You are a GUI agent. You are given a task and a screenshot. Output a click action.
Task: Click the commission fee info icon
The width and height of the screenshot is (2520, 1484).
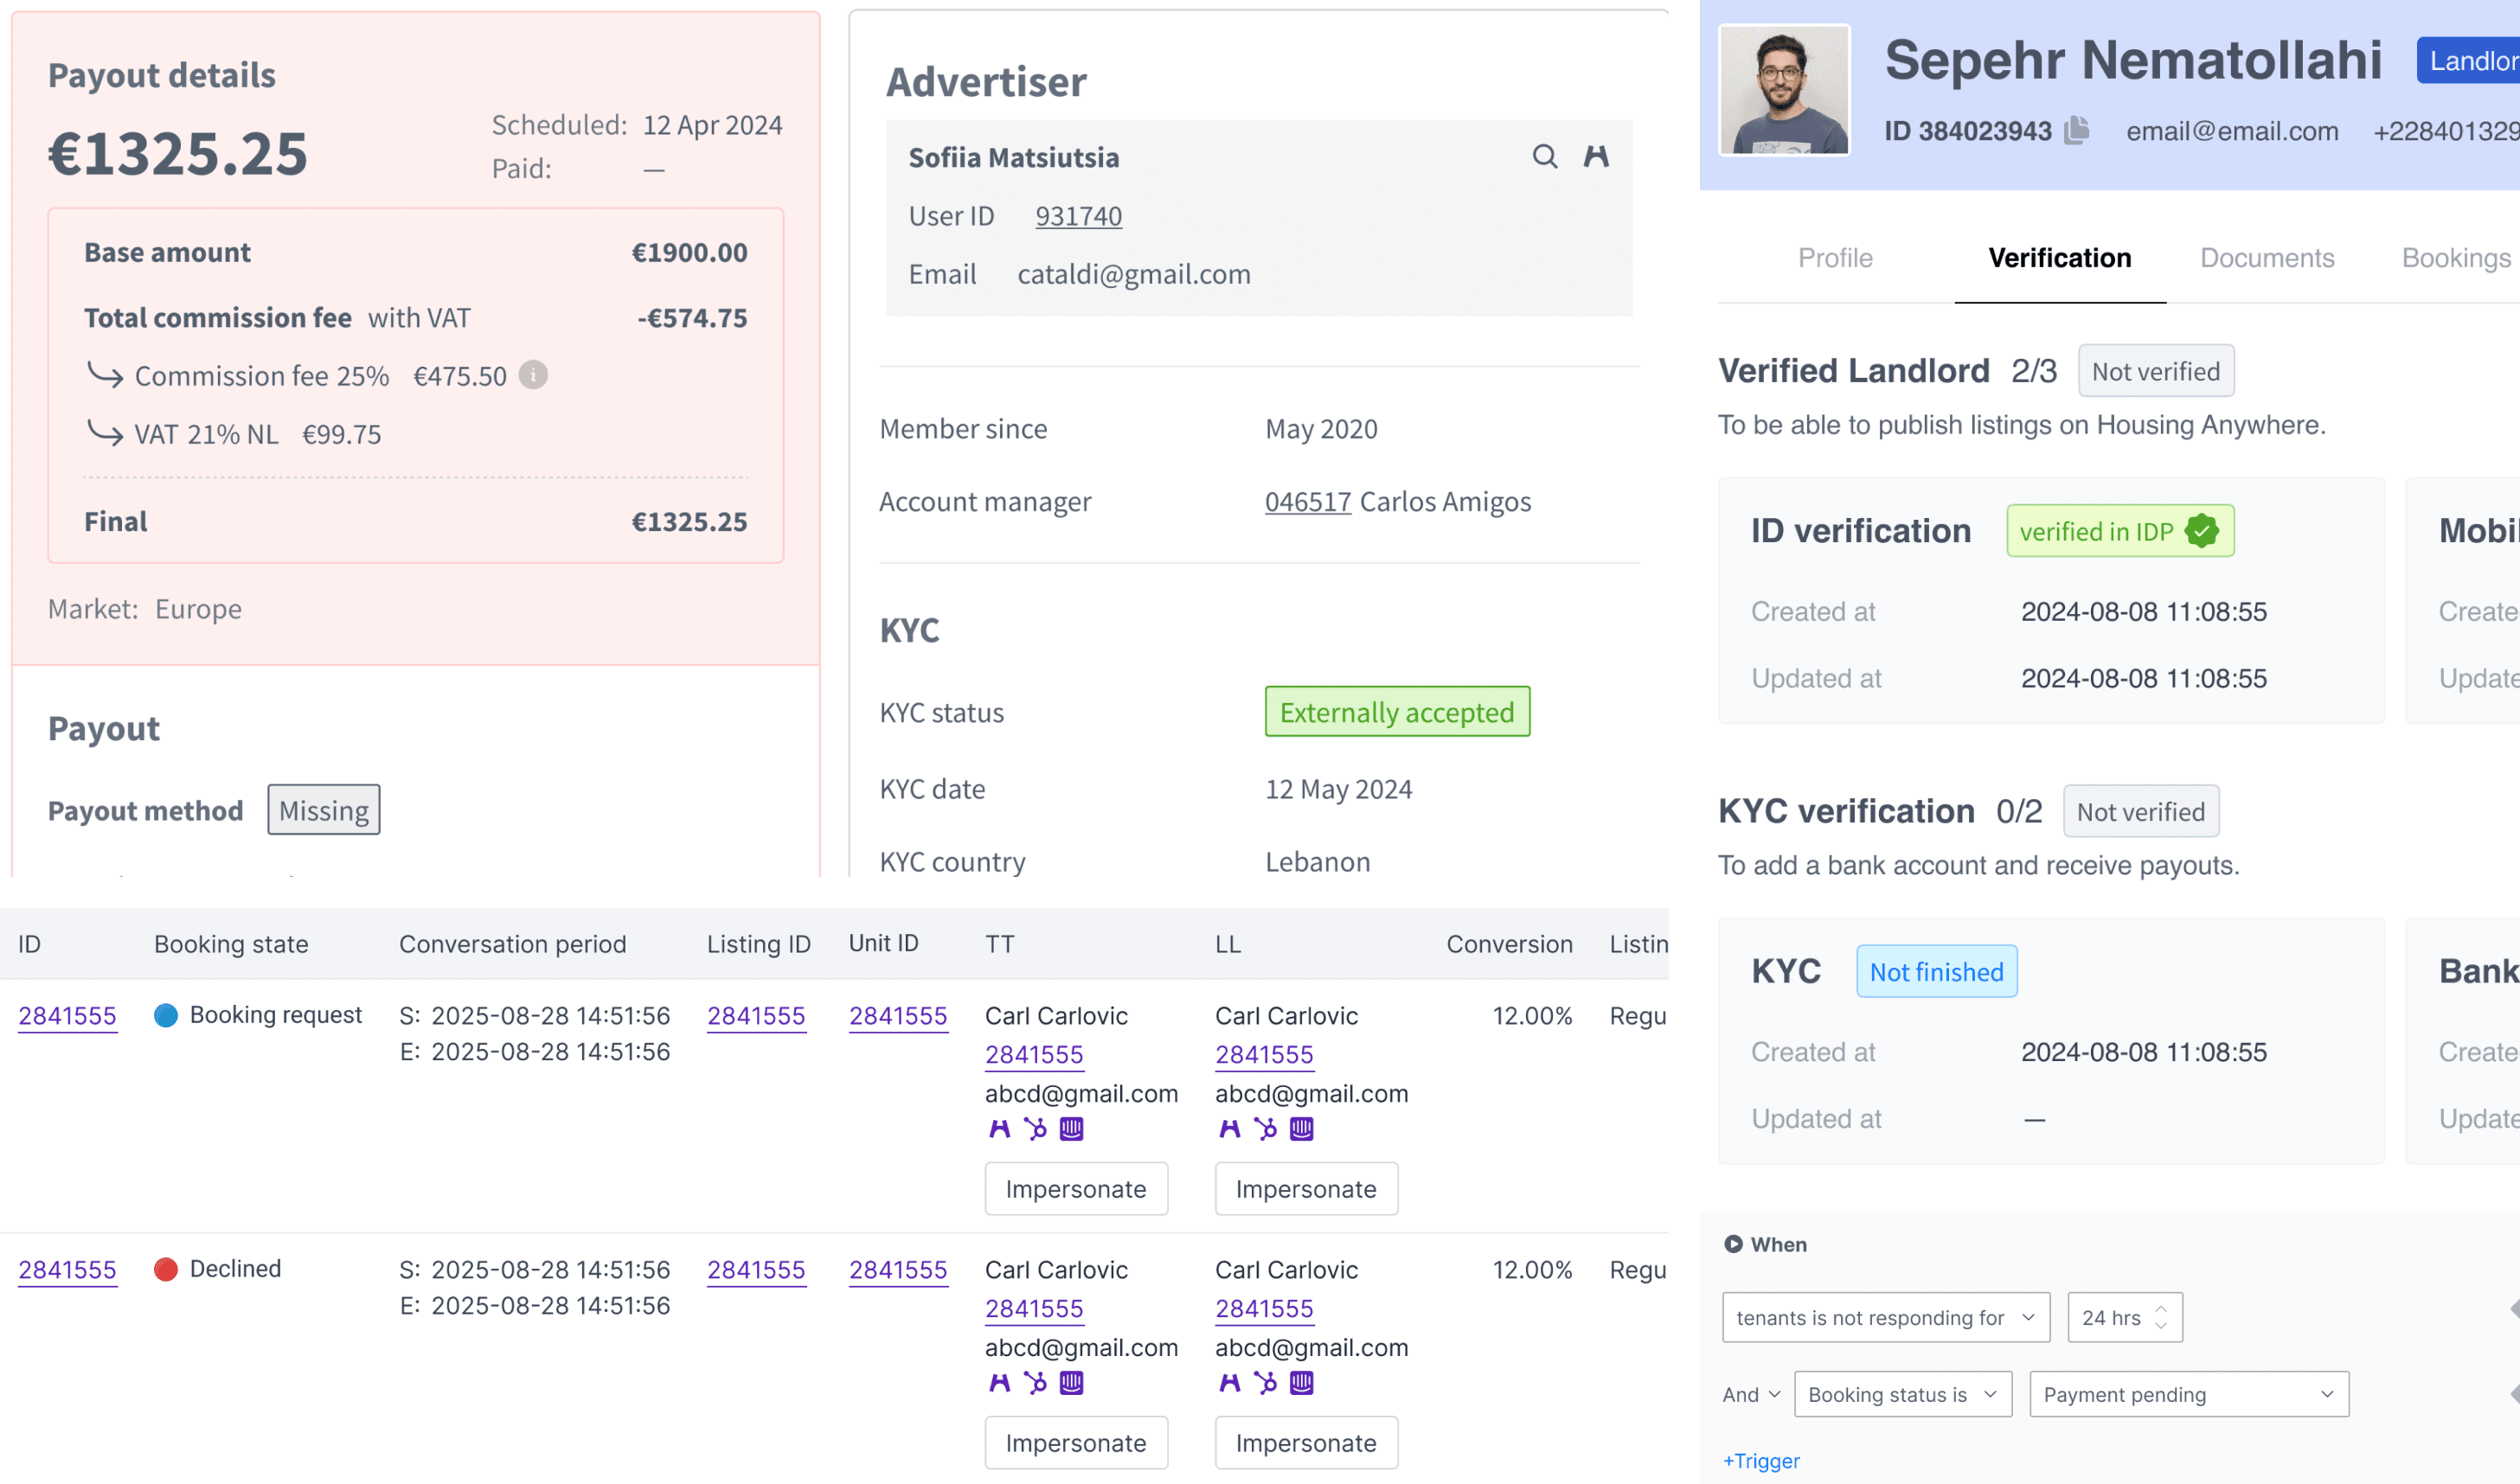click(x=533, y=375)
